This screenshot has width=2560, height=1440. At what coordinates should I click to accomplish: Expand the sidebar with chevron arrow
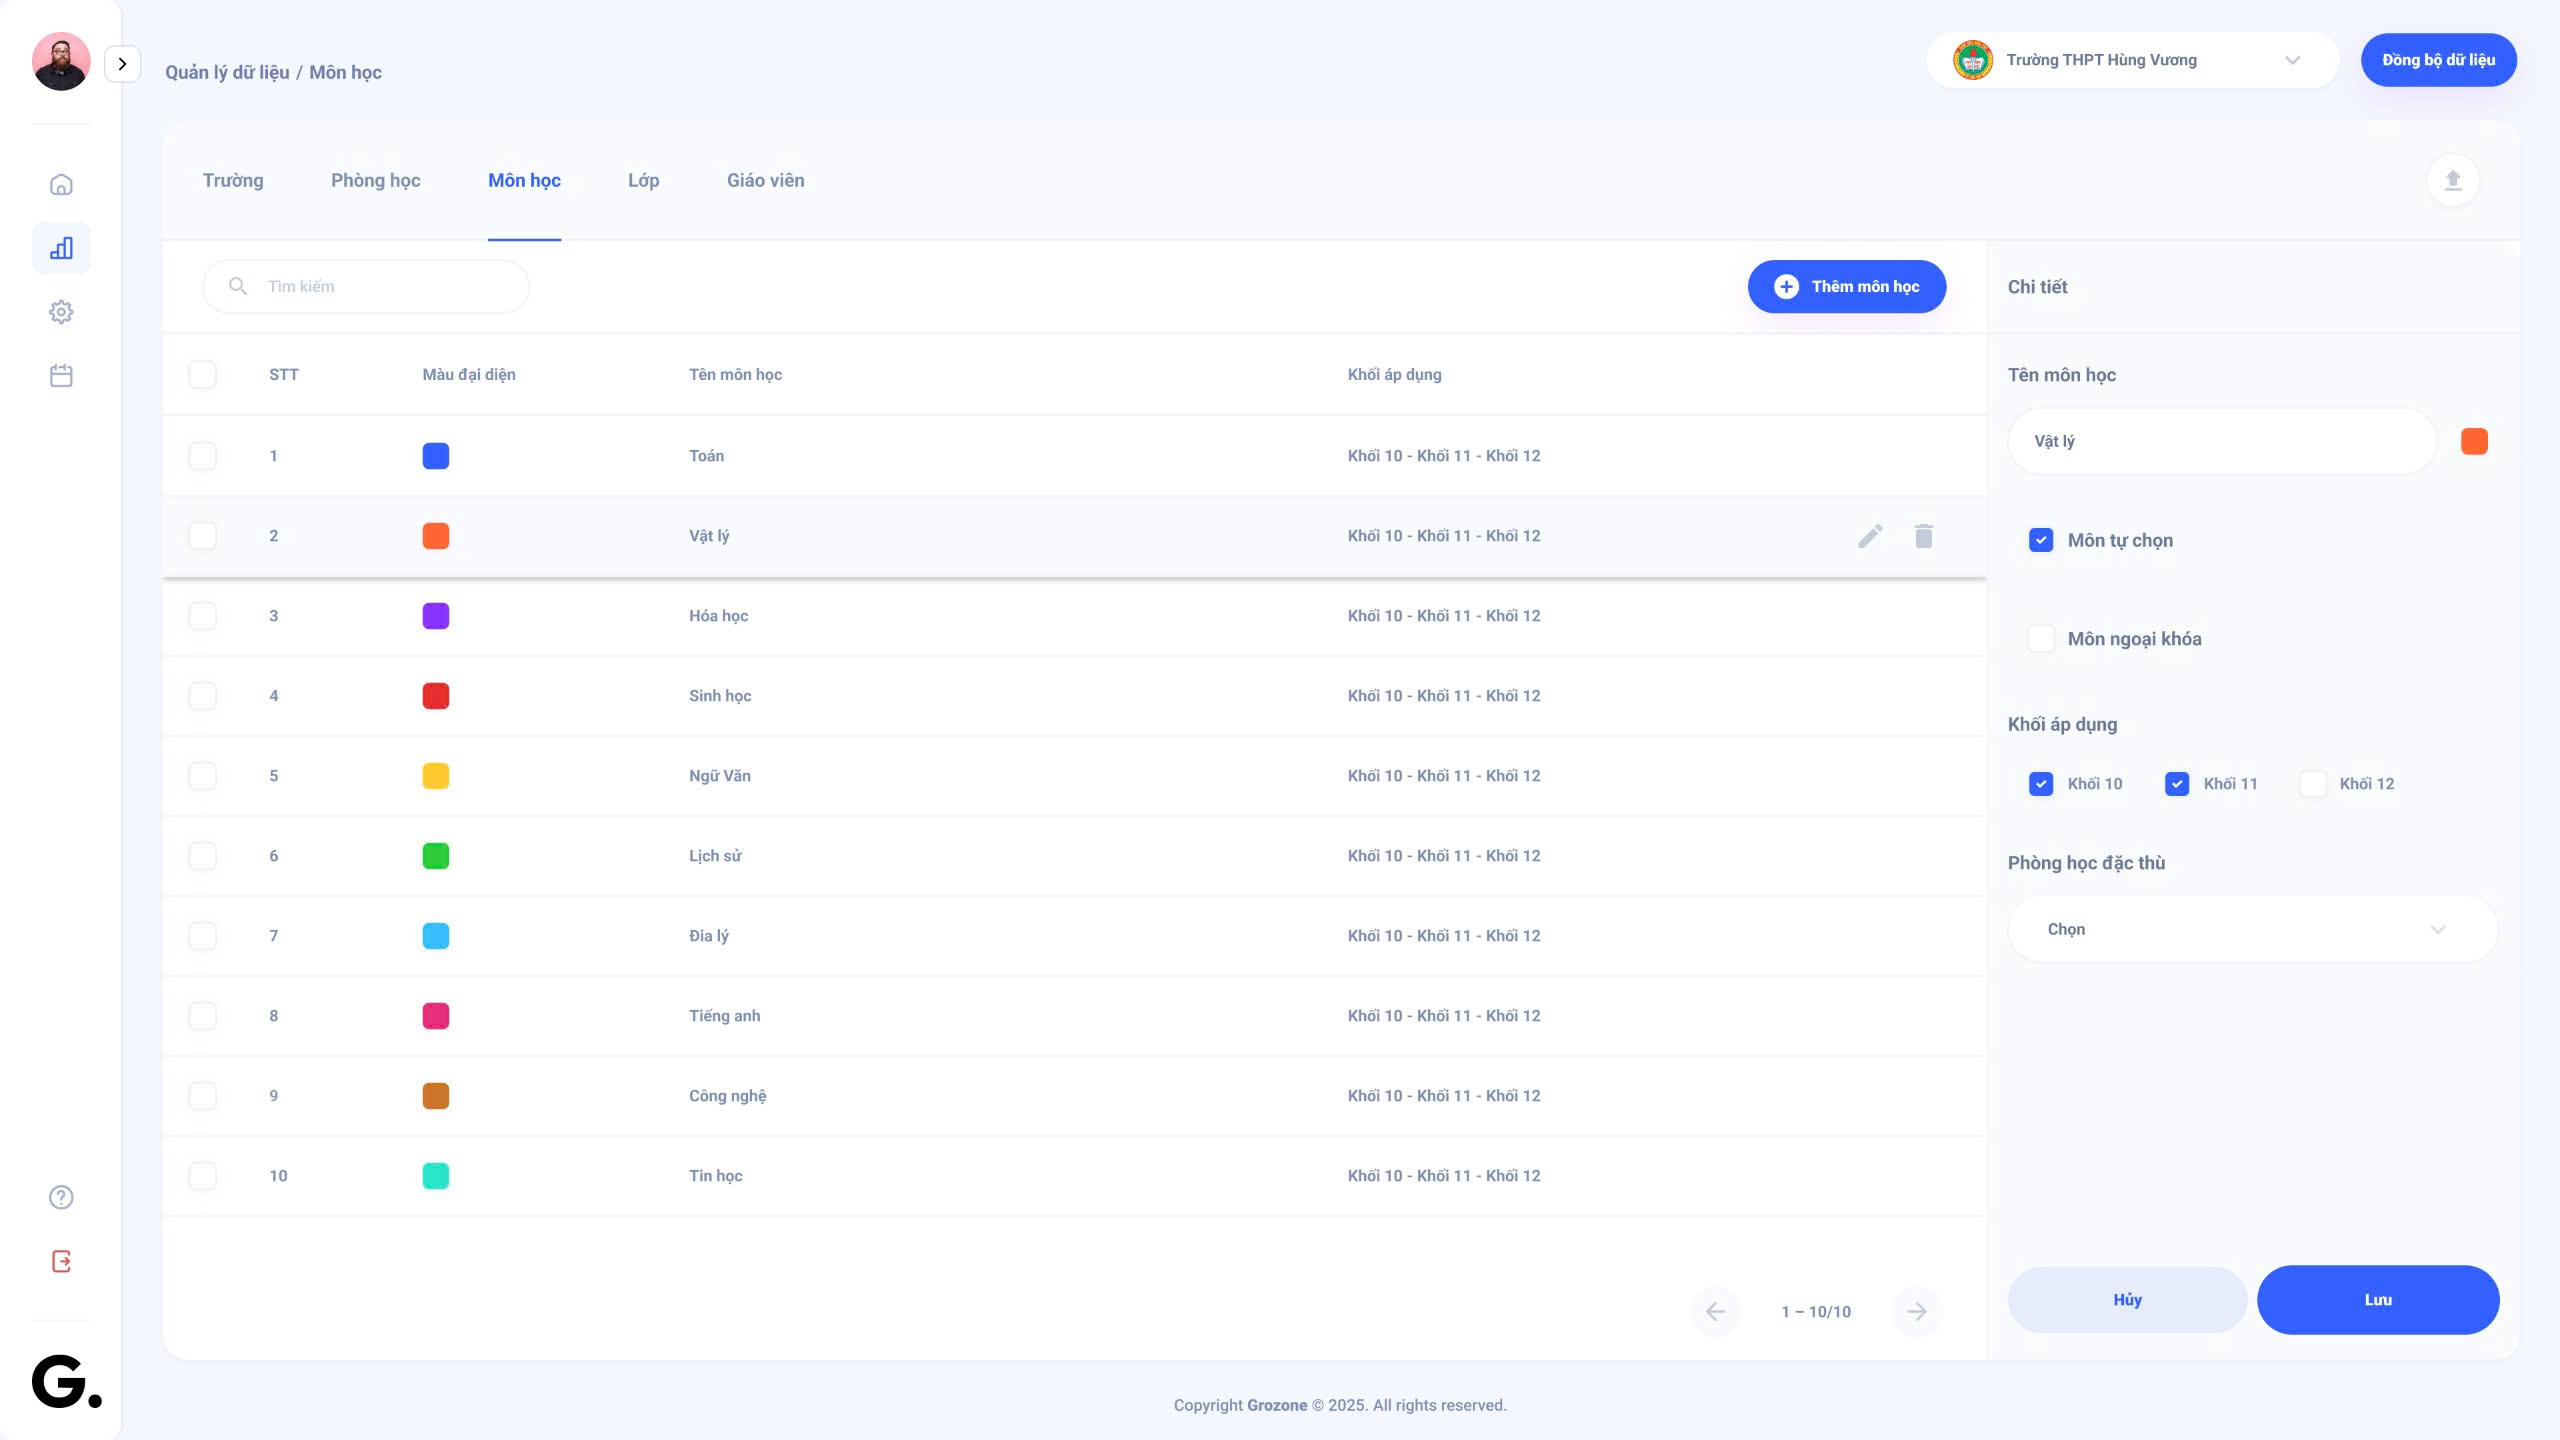(x=122, y=64)
